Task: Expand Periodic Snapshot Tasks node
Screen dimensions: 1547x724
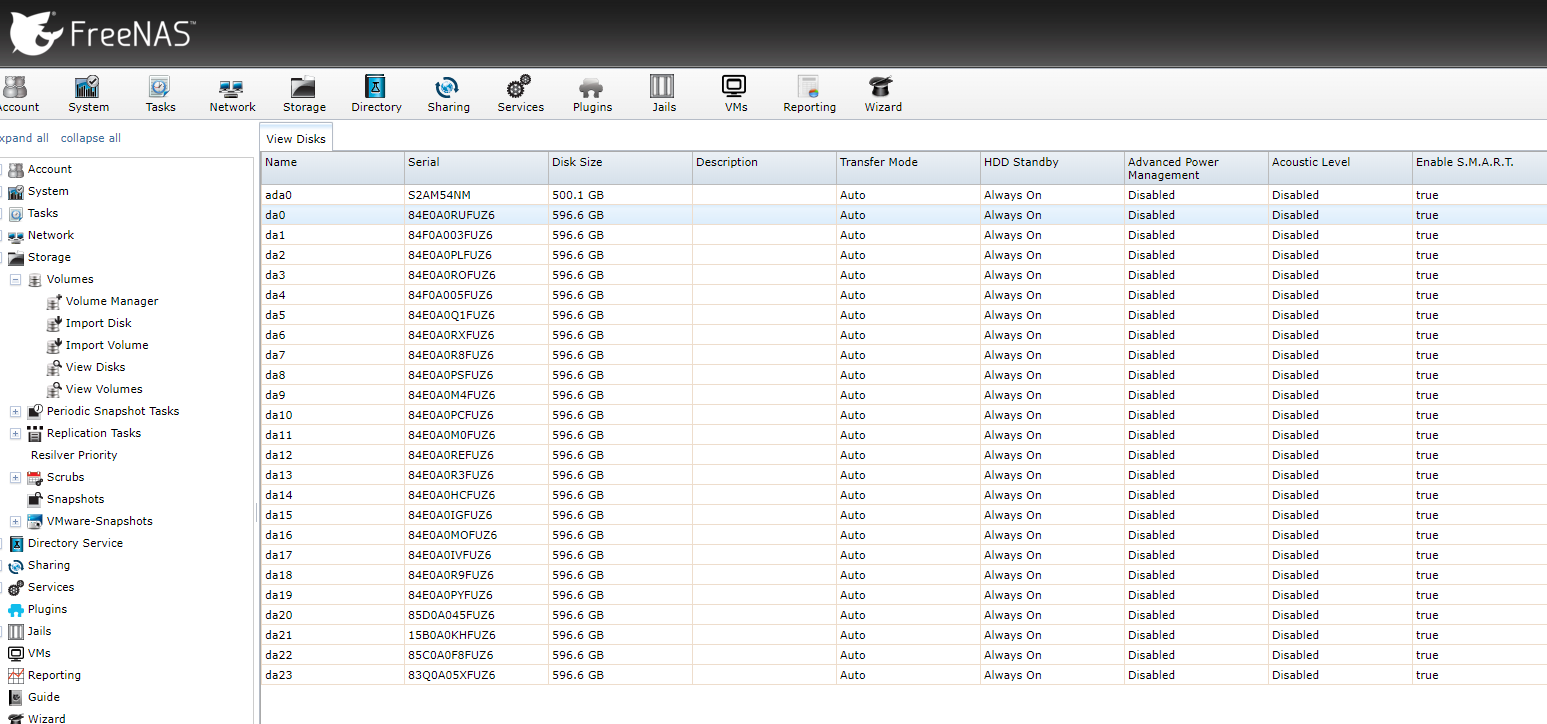Action: pos(15,412)
